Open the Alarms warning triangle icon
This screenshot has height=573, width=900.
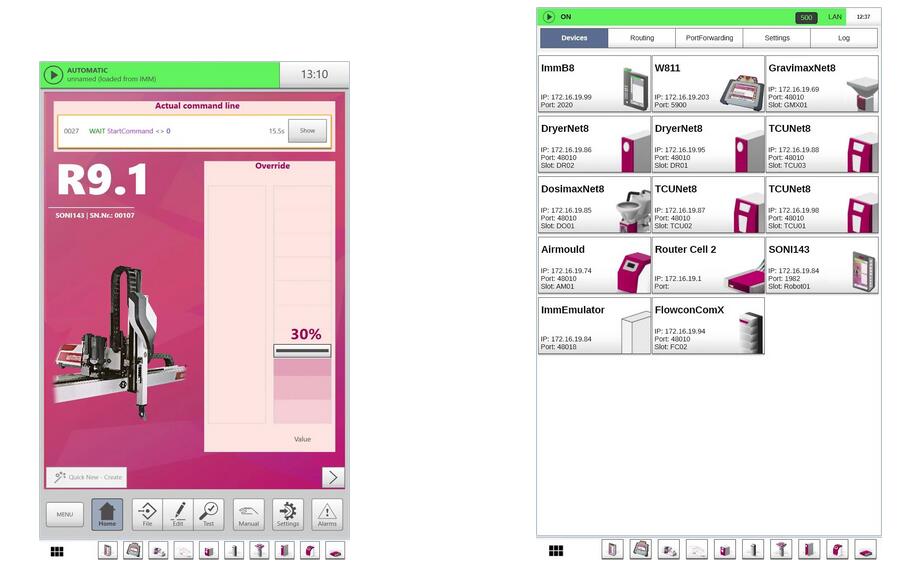click(x=327, y=514)
